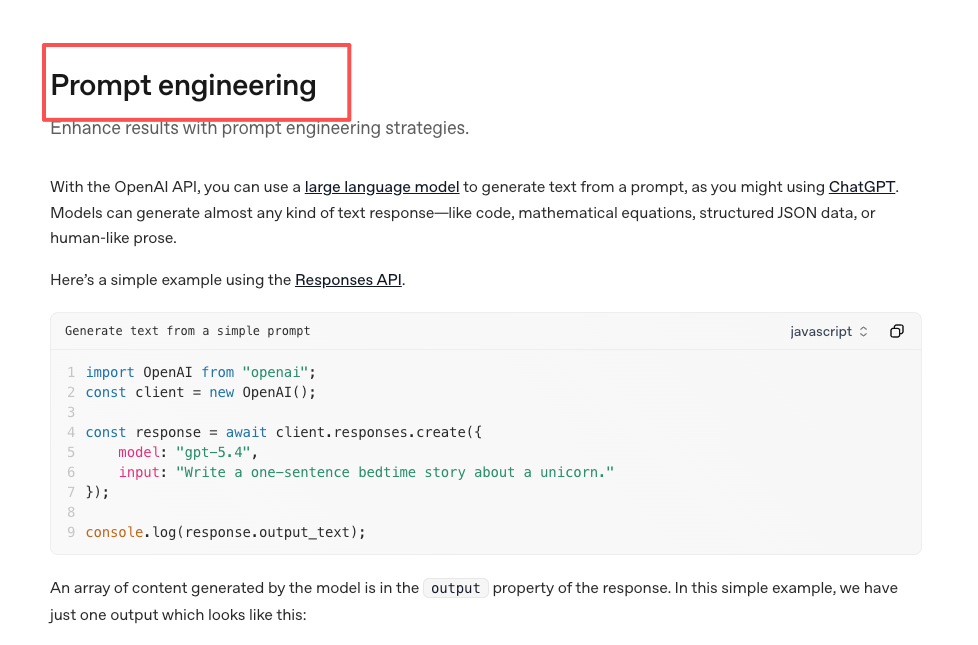Copy the code snippet with the copy icon

coord(896,331)
